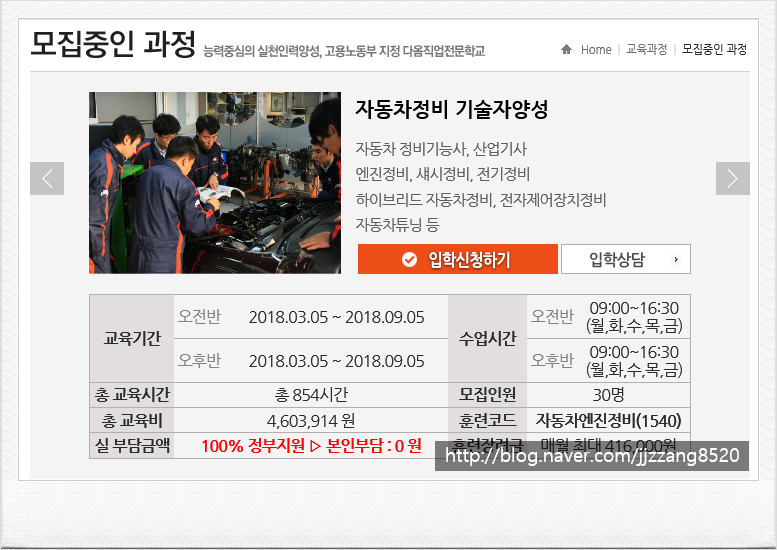Image resolution: width=777 pixels, height=550 pixels.
Task: Click the small arrow on 입학상담
Action: pyautogui.click(x=676, y=259)
